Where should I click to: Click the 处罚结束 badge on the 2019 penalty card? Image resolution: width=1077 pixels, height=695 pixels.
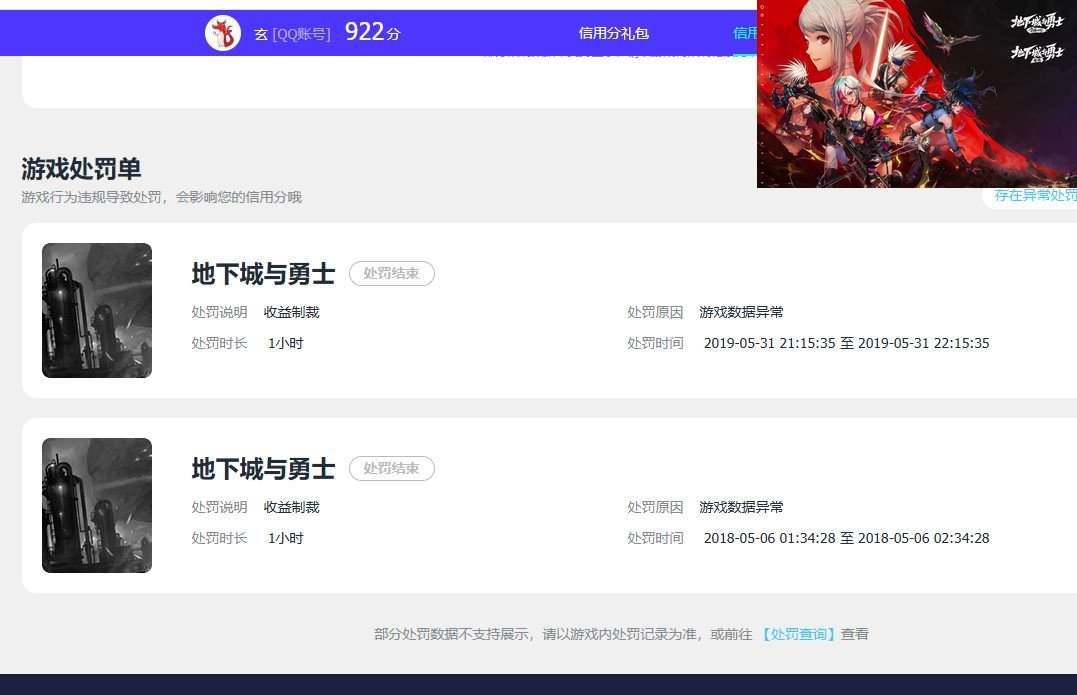(392, 273)
